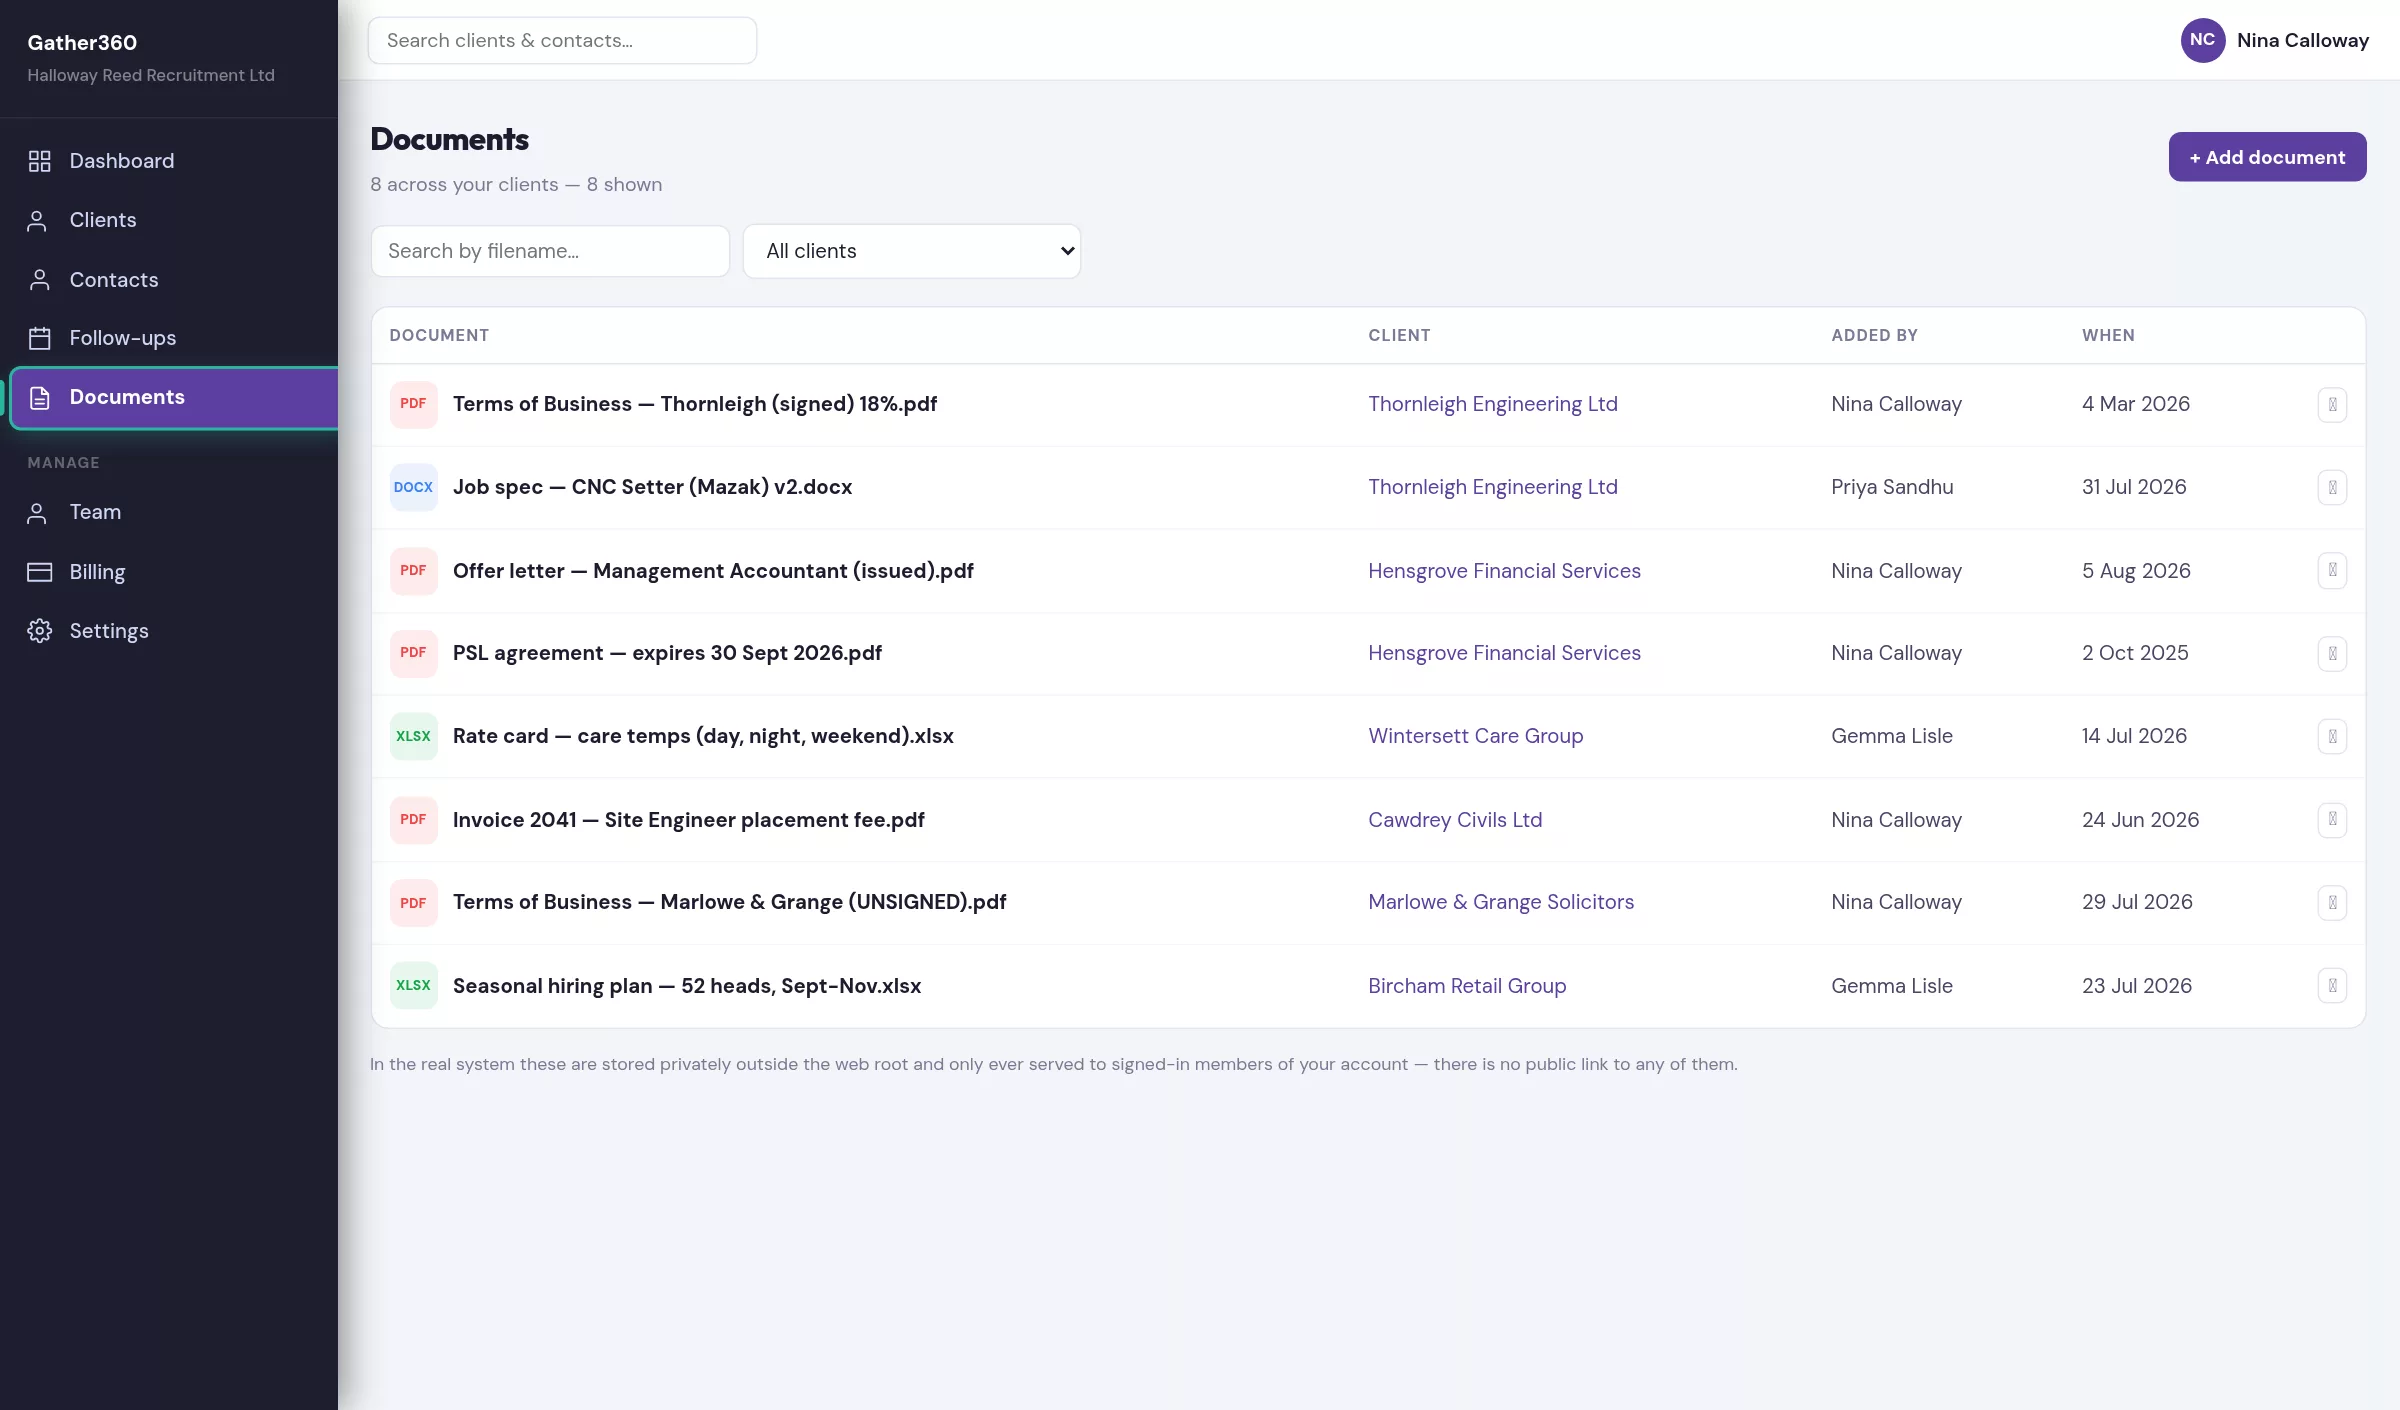Click 'Gemma Lisle' in the Rate card row
The image size is (2400, 1410).
(1891, 736)
